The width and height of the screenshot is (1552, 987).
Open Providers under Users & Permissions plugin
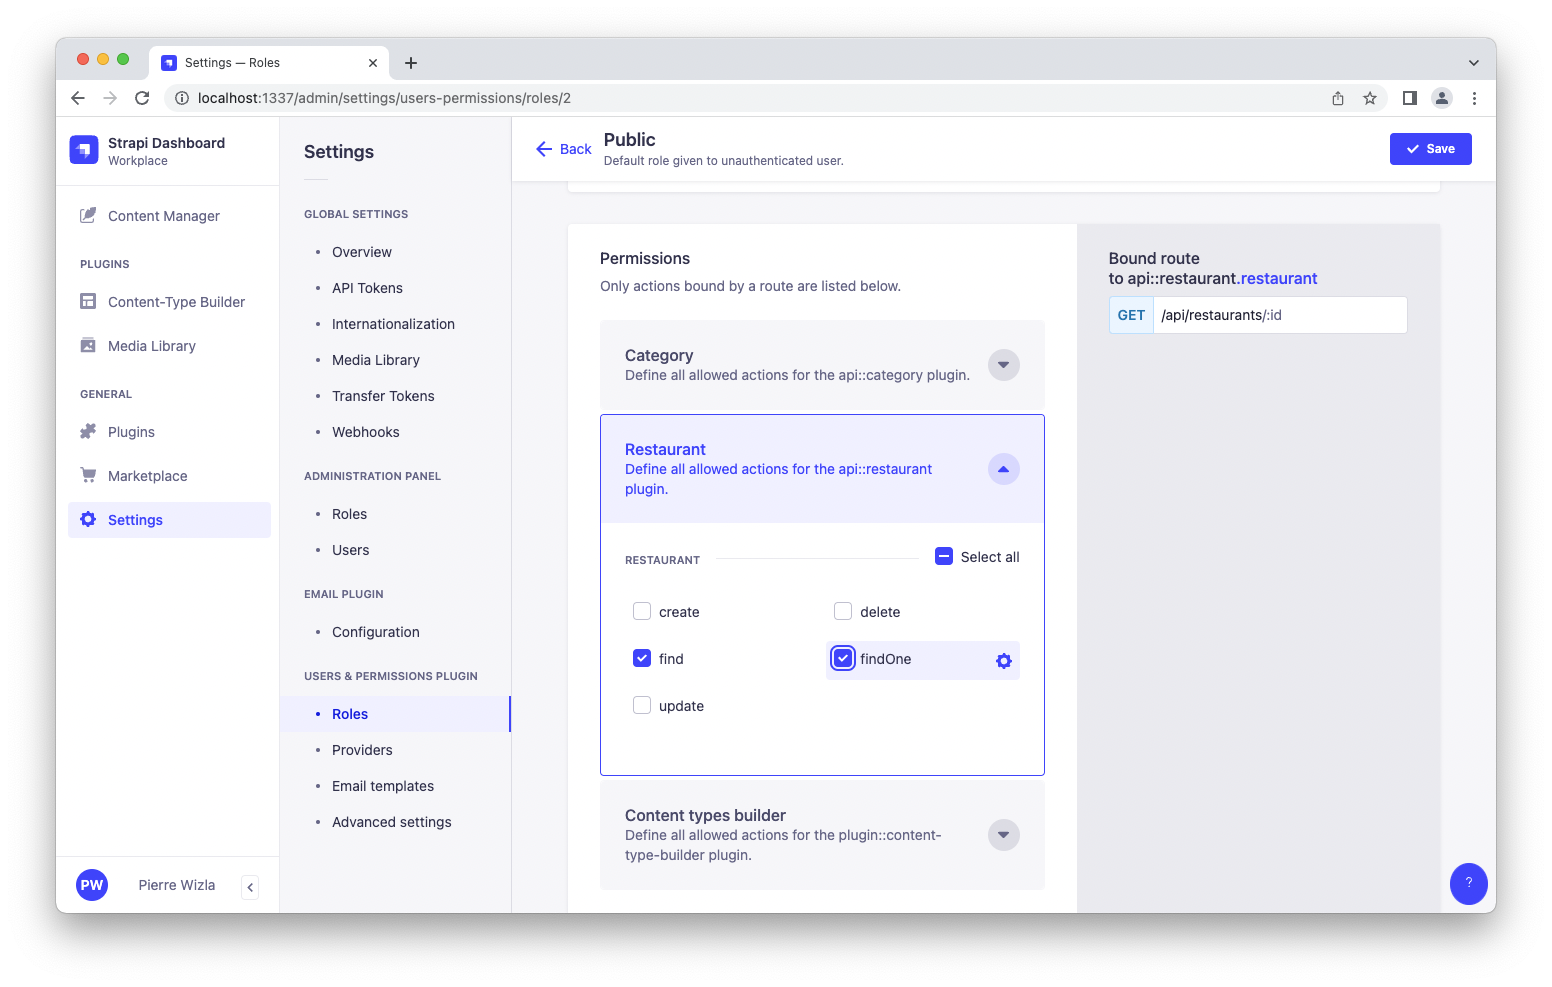point(361,749)
